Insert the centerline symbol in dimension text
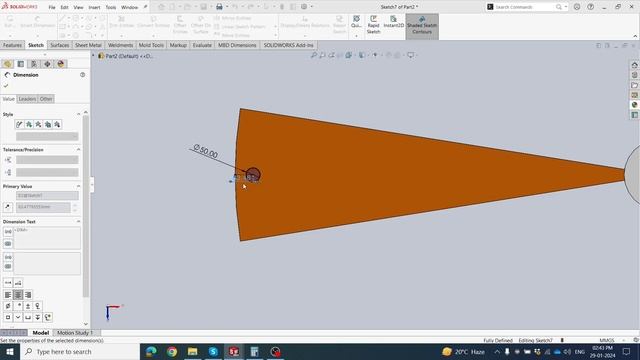 pos(38,306)
